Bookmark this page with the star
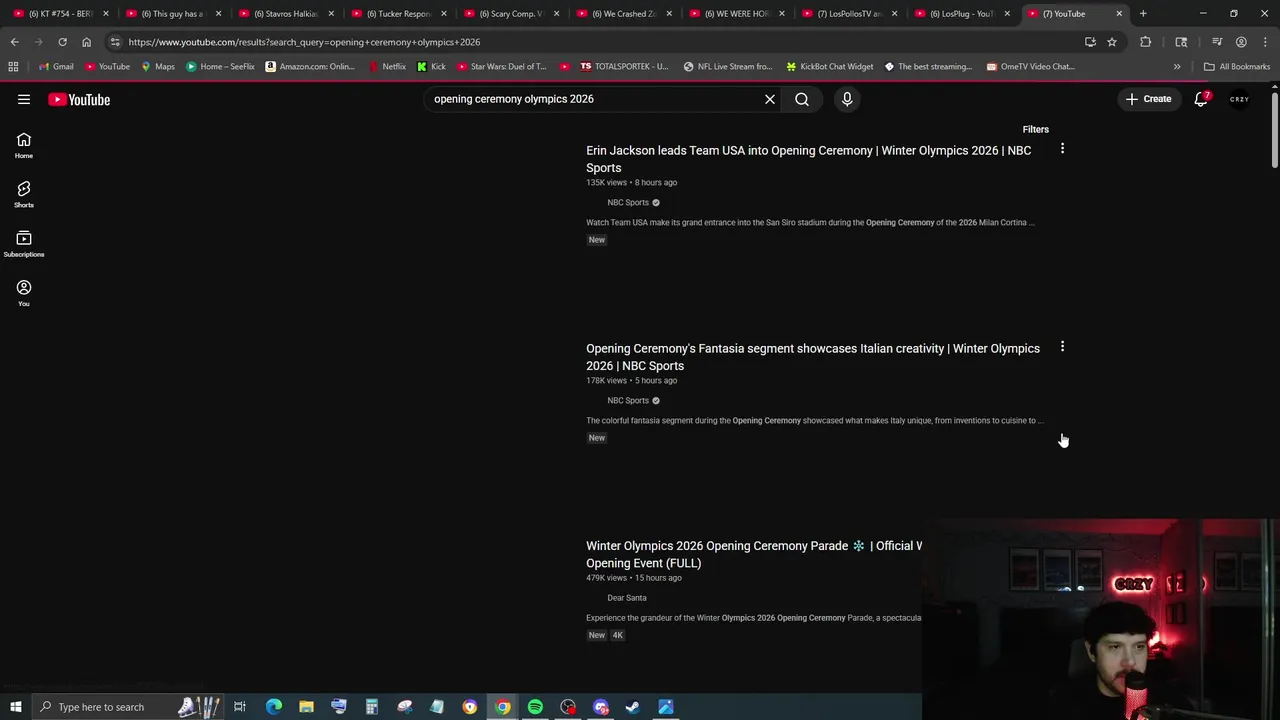The image size is (1280, 720). (1111, 42)
